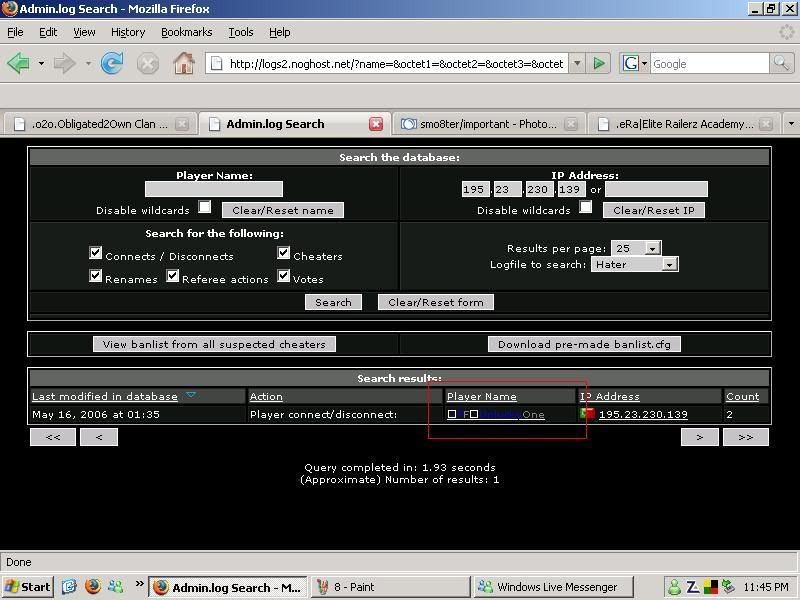Image resolution: width=800 pixels, height=600 pixels.
Task: Click the first IP octet field 195
Action: coord(475,189)
